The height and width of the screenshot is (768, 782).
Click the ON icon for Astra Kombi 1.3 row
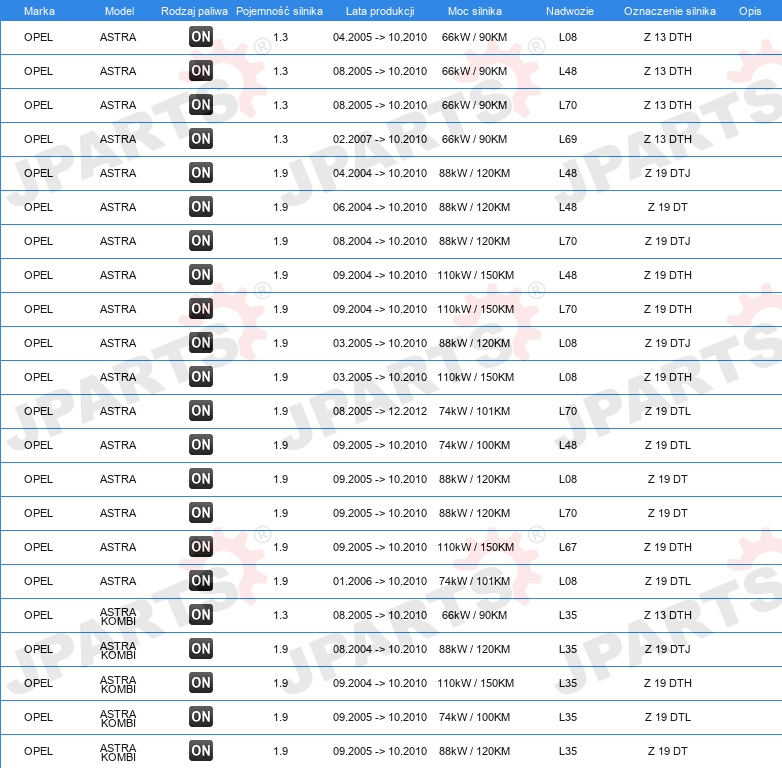coord(201,614)
